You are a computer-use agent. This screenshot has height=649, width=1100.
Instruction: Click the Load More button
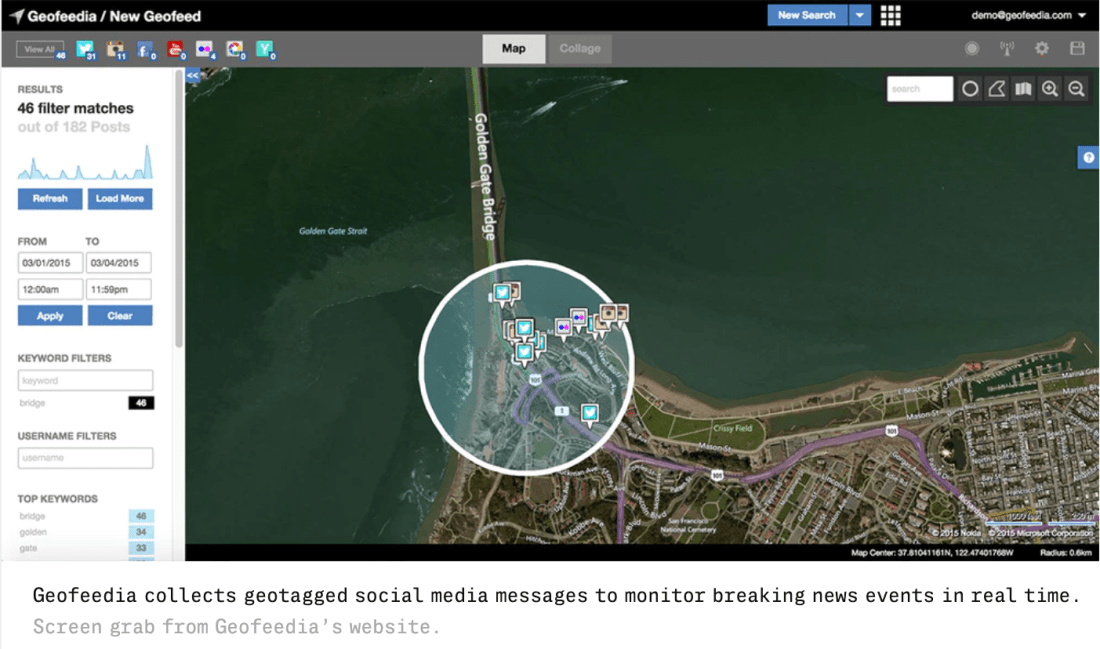tap(119, 199)
